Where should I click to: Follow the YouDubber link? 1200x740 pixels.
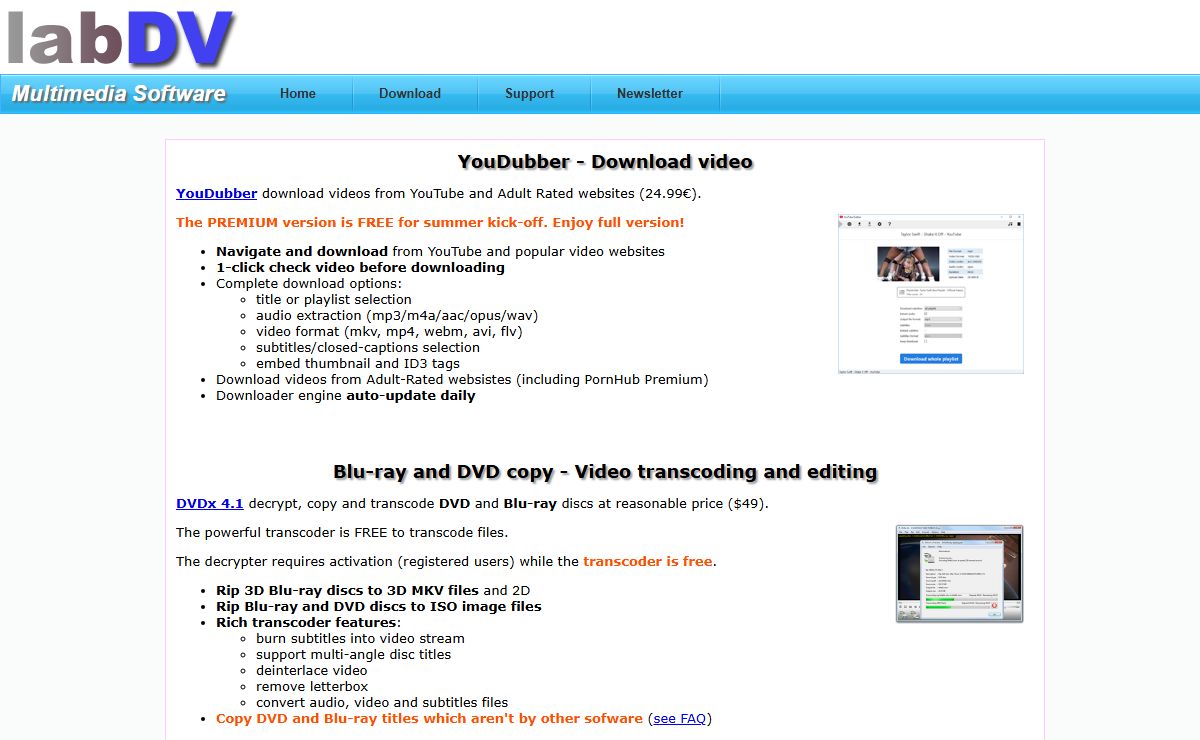click(217, 193)
